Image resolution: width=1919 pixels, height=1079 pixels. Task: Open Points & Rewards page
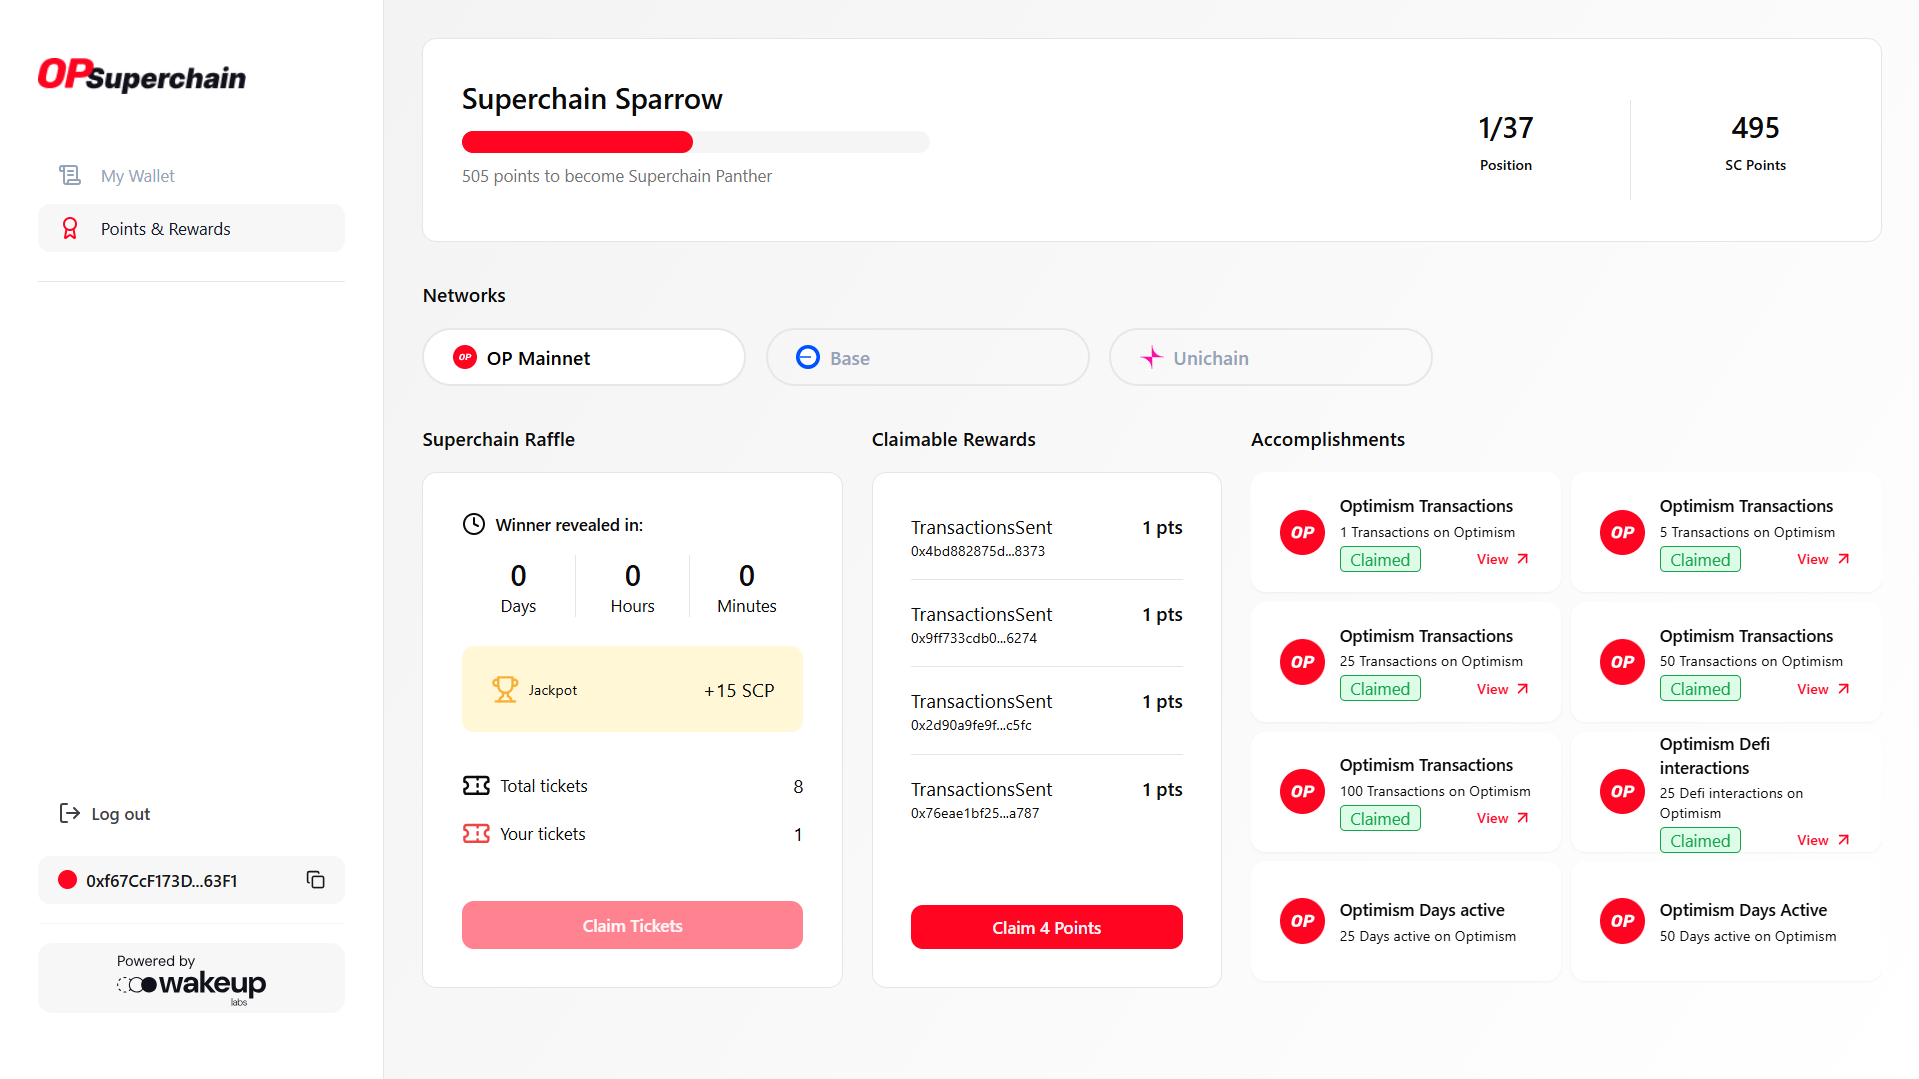(x=191, y=229)
